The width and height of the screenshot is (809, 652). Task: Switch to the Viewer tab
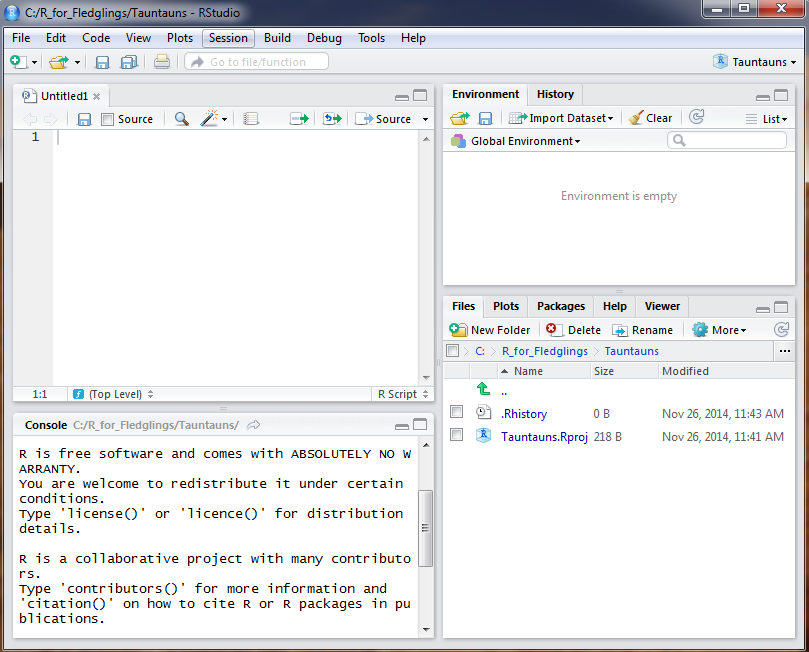pos(662,306)
